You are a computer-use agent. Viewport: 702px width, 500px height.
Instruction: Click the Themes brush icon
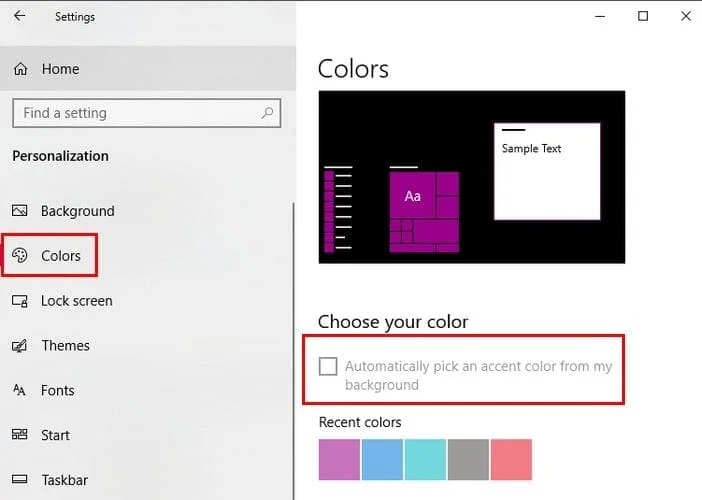pos(20,346)
